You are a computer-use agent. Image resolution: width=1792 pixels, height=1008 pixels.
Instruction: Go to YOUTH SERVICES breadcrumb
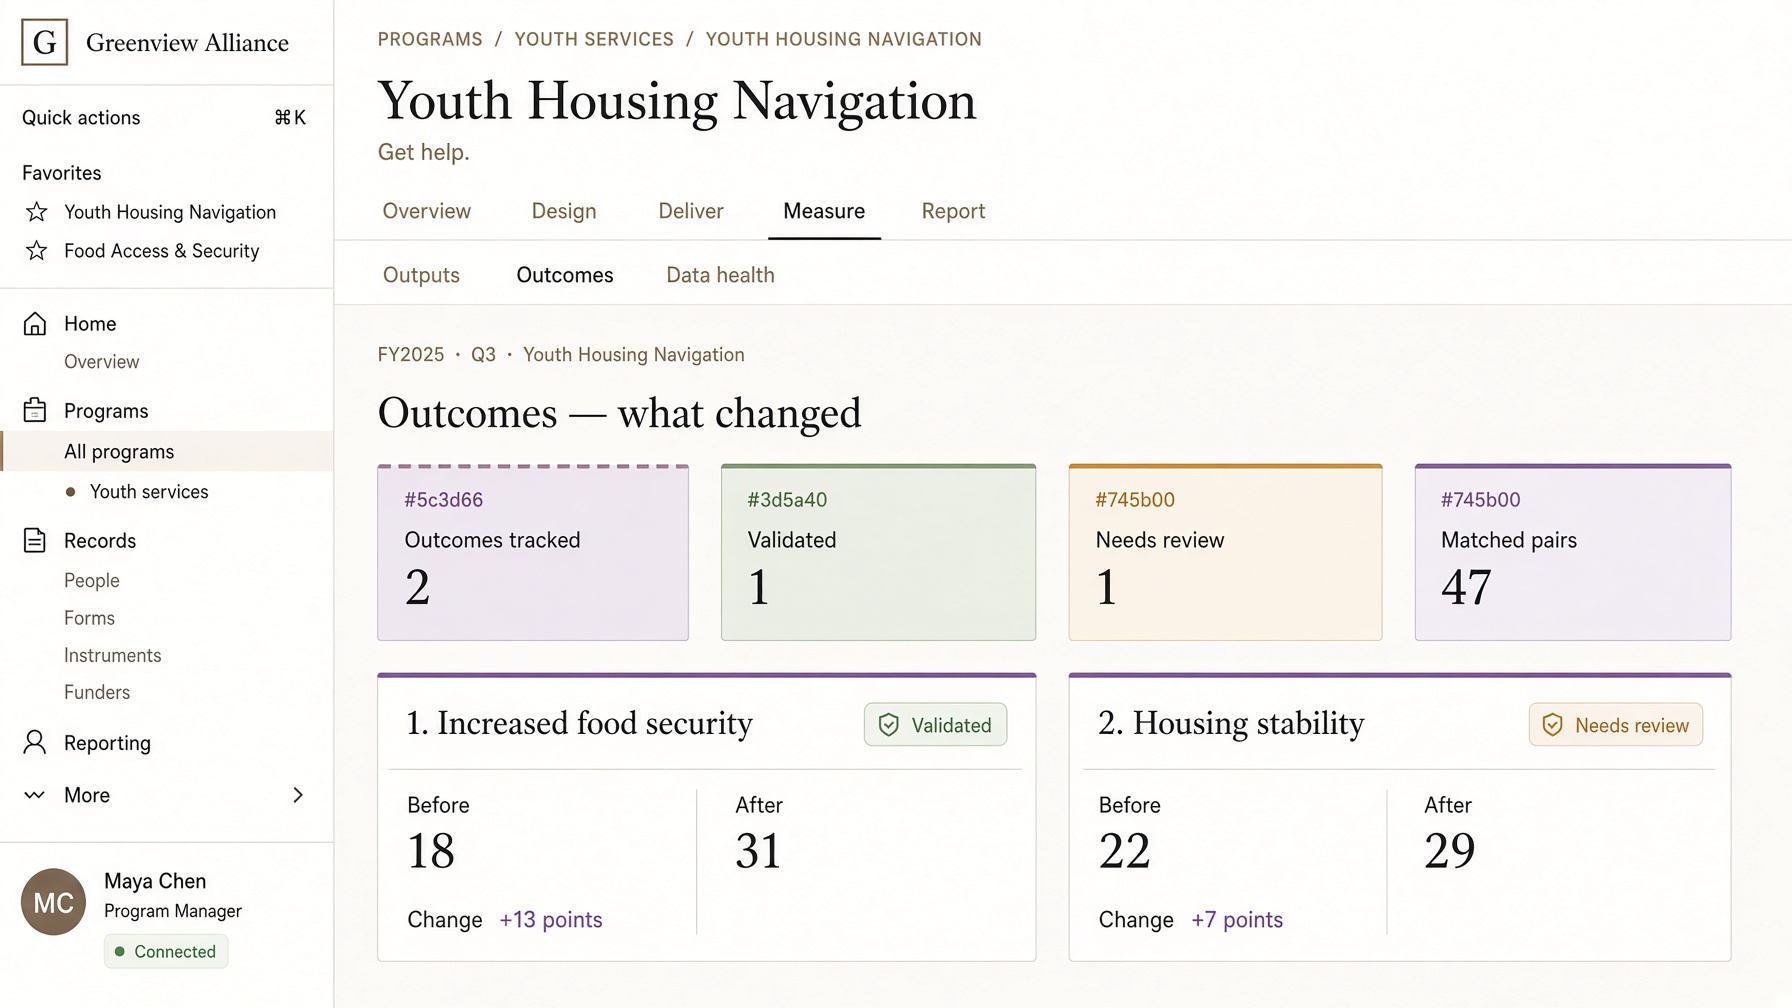pyautogui.click(x=594, y=39)
